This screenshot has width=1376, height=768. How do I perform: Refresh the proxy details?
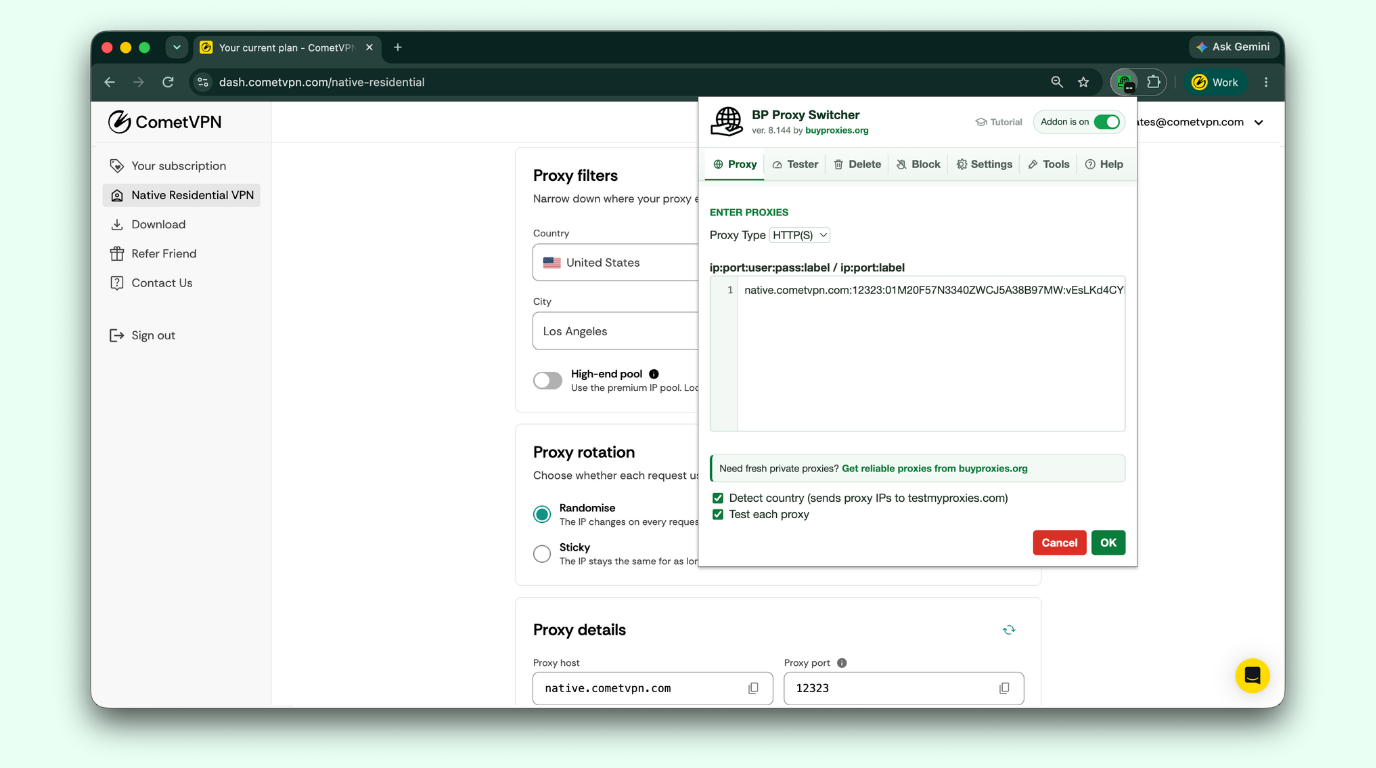tap(1009, 630)
